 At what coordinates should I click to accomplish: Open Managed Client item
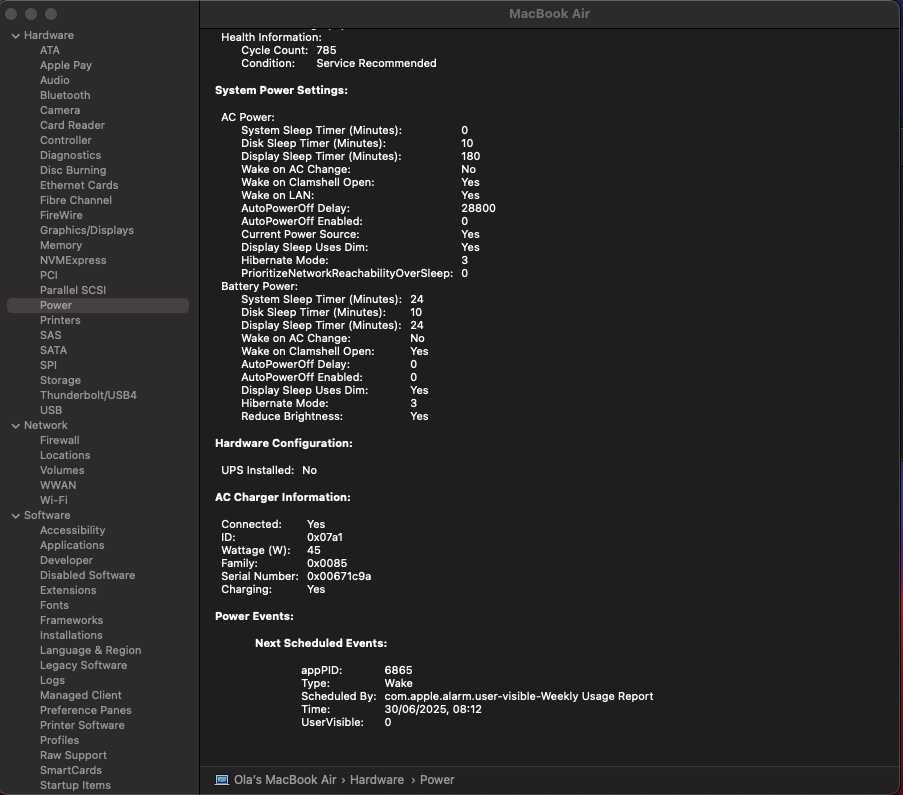click(81, 695)
